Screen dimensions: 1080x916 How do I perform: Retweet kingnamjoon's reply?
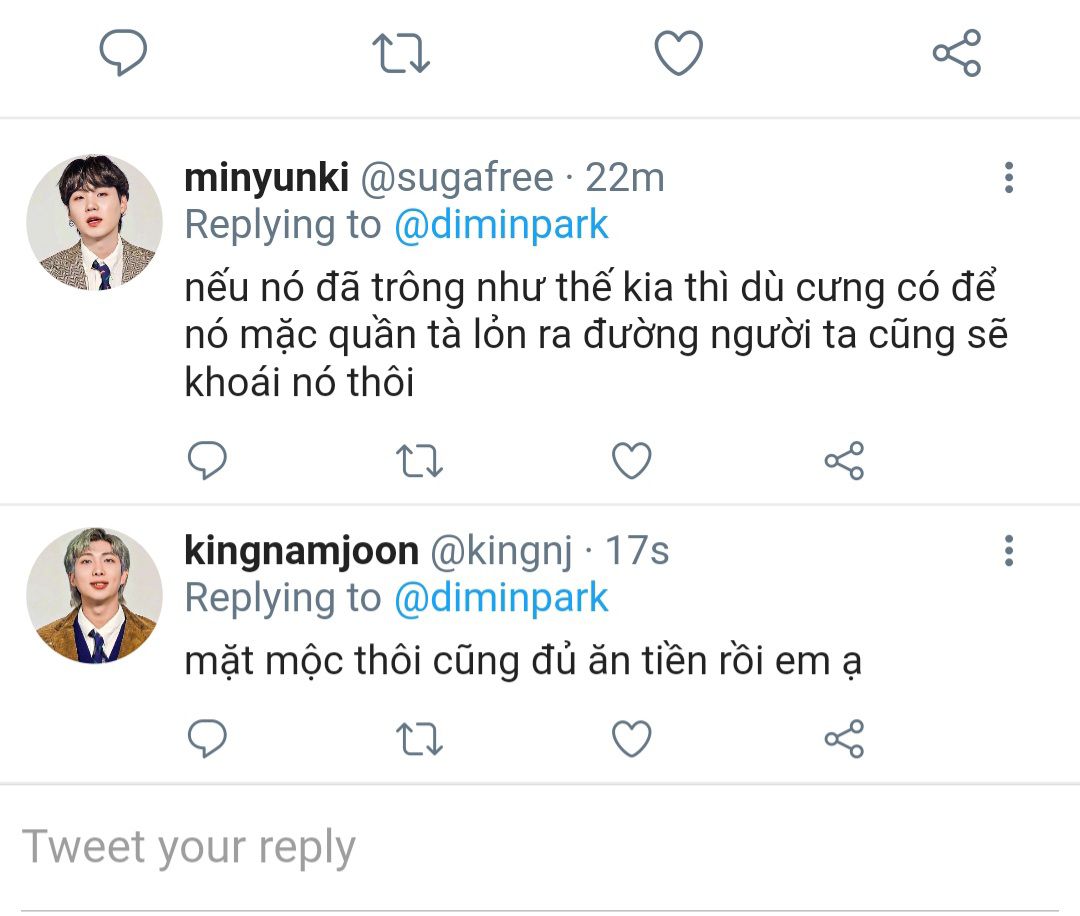point(420,739)
